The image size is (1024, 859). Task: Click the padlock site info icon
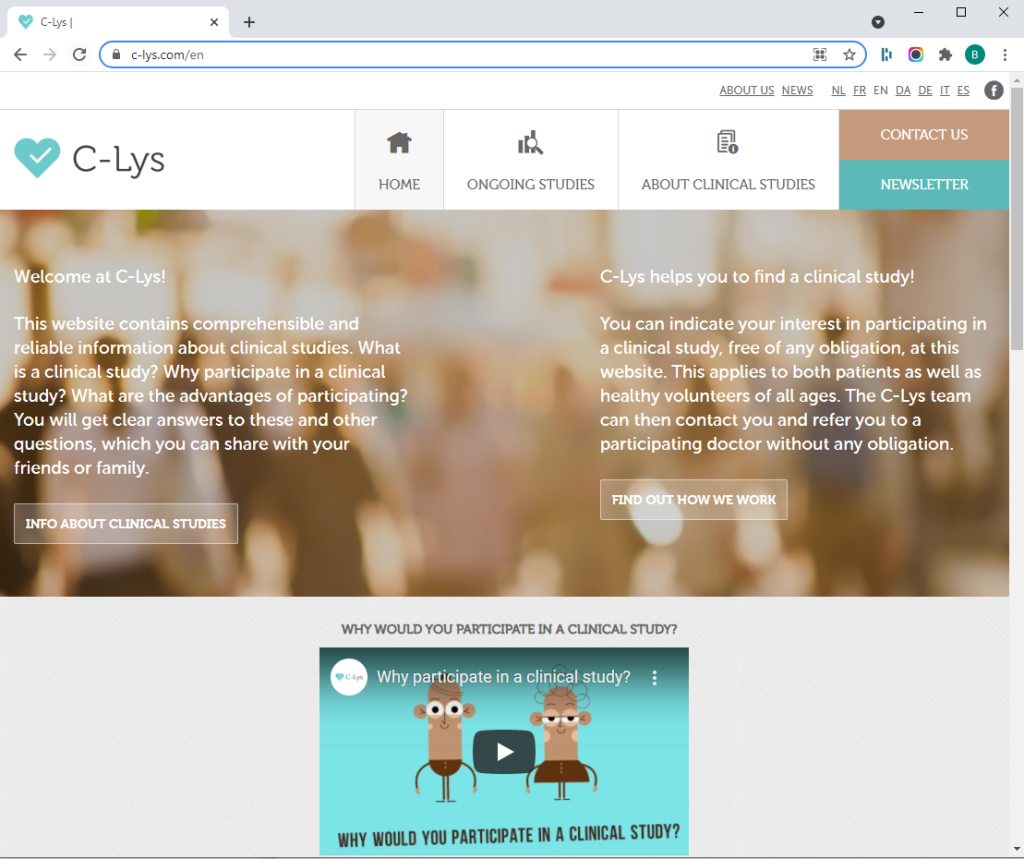116,55
